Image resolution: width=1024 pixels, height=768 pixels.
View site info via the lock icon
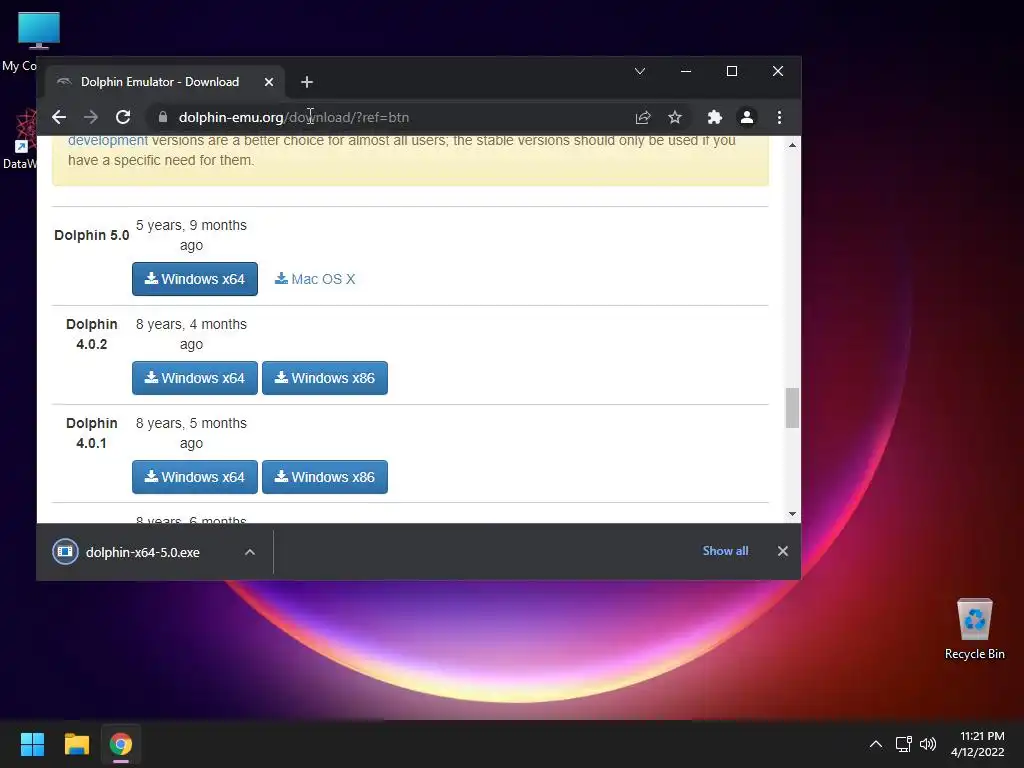(x=163, y=118)
